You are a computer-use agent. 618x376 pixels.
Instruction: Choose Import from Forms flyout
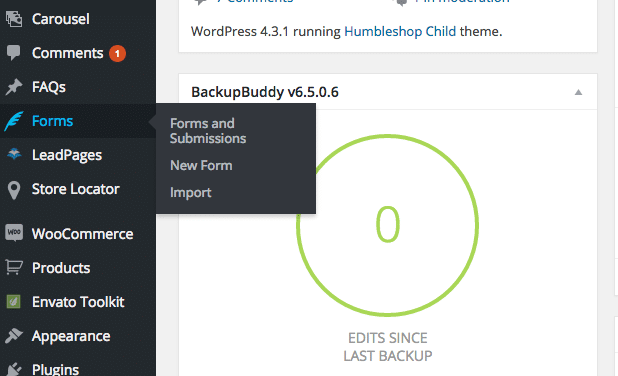191,193
